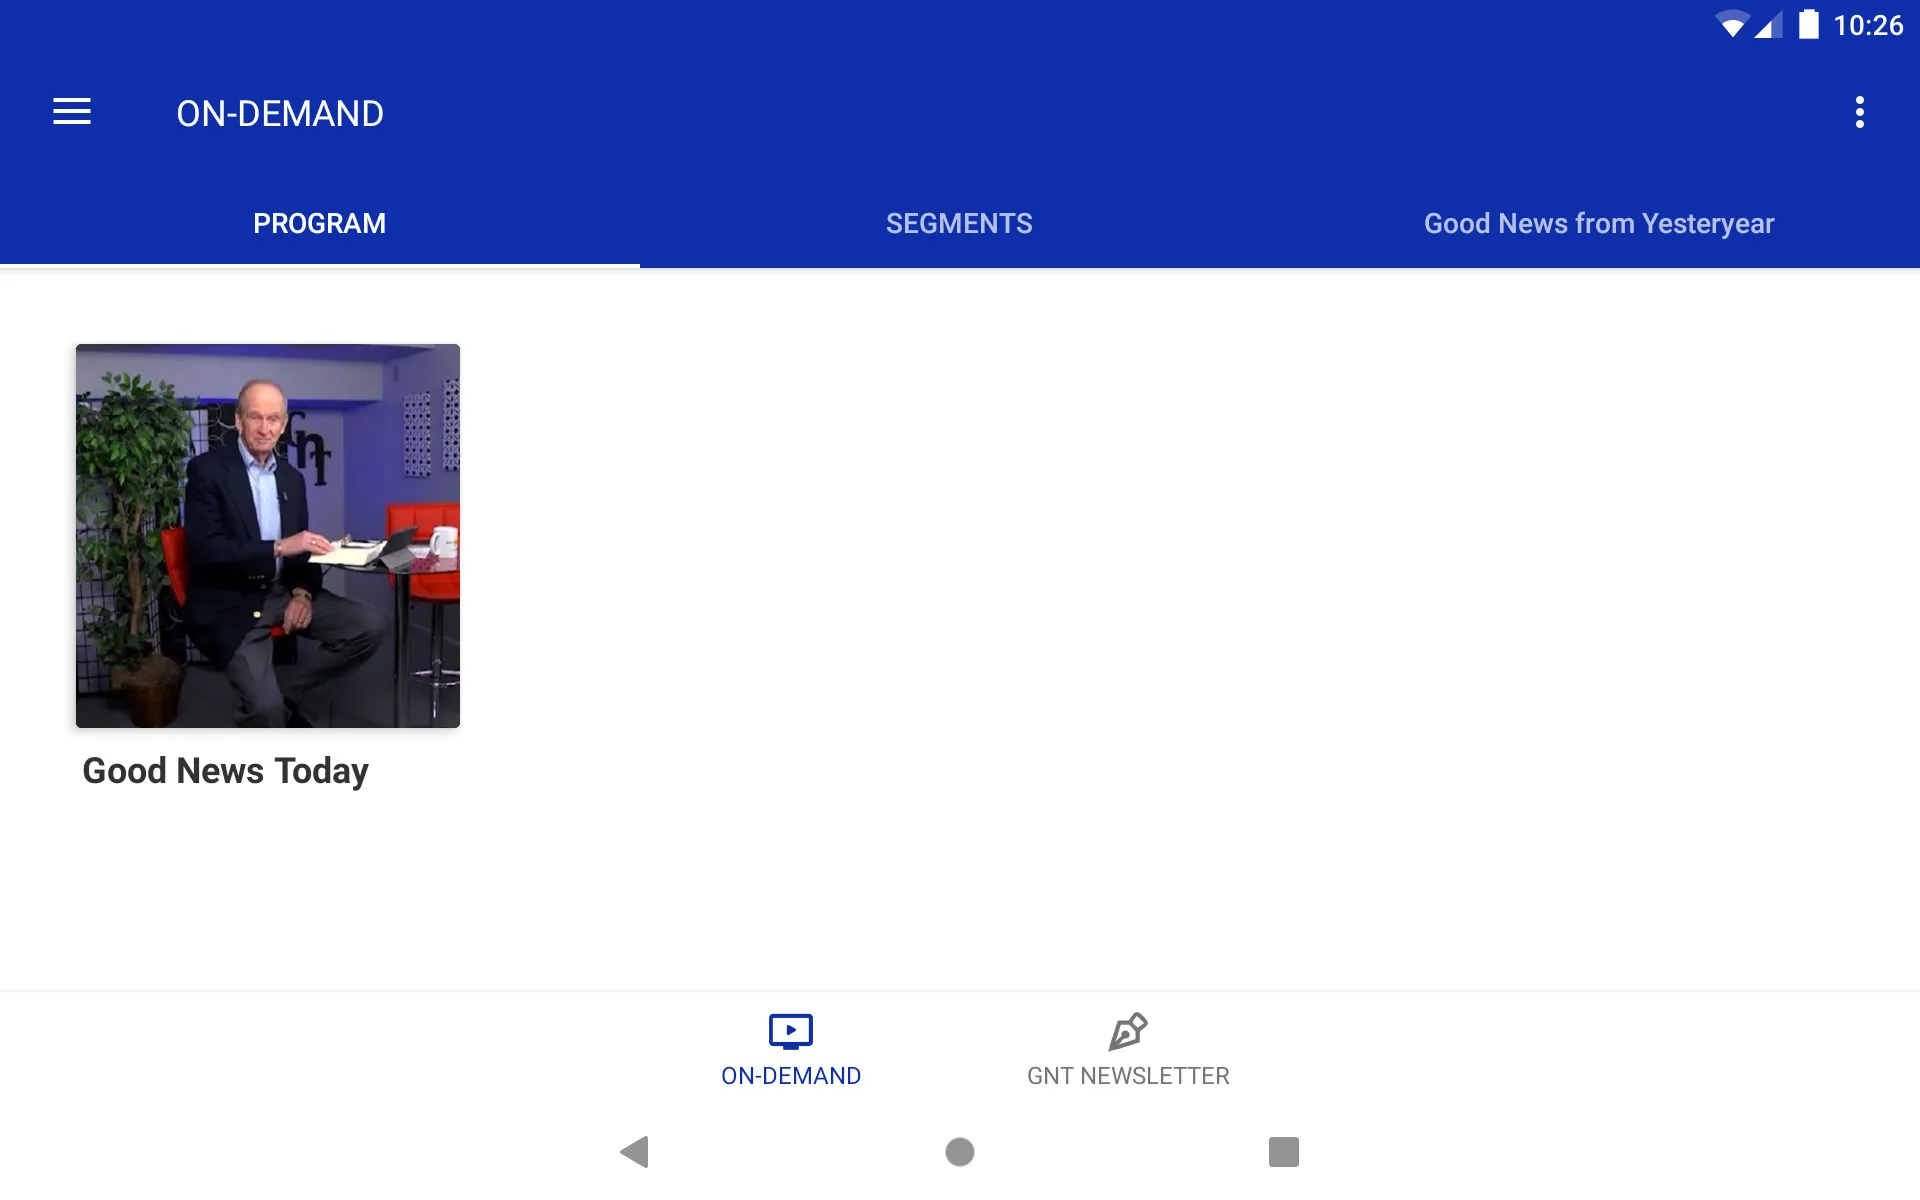1920x1200 pixels.
Task: Toggle ON-DEMAND active state
Action: (x=791, y=1048)
